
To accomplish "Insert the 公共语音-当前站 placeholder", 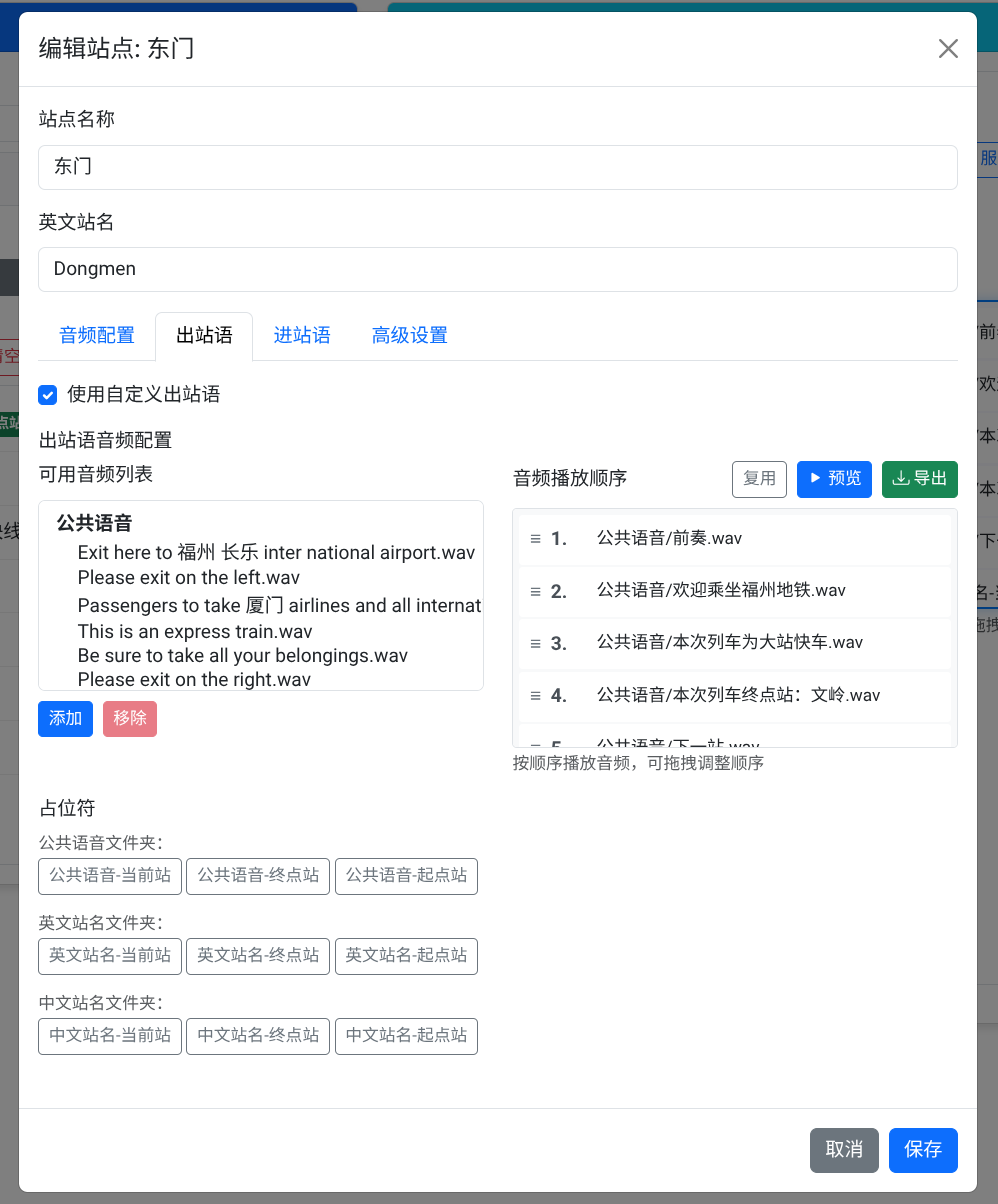I will click(x=109, y=876).
